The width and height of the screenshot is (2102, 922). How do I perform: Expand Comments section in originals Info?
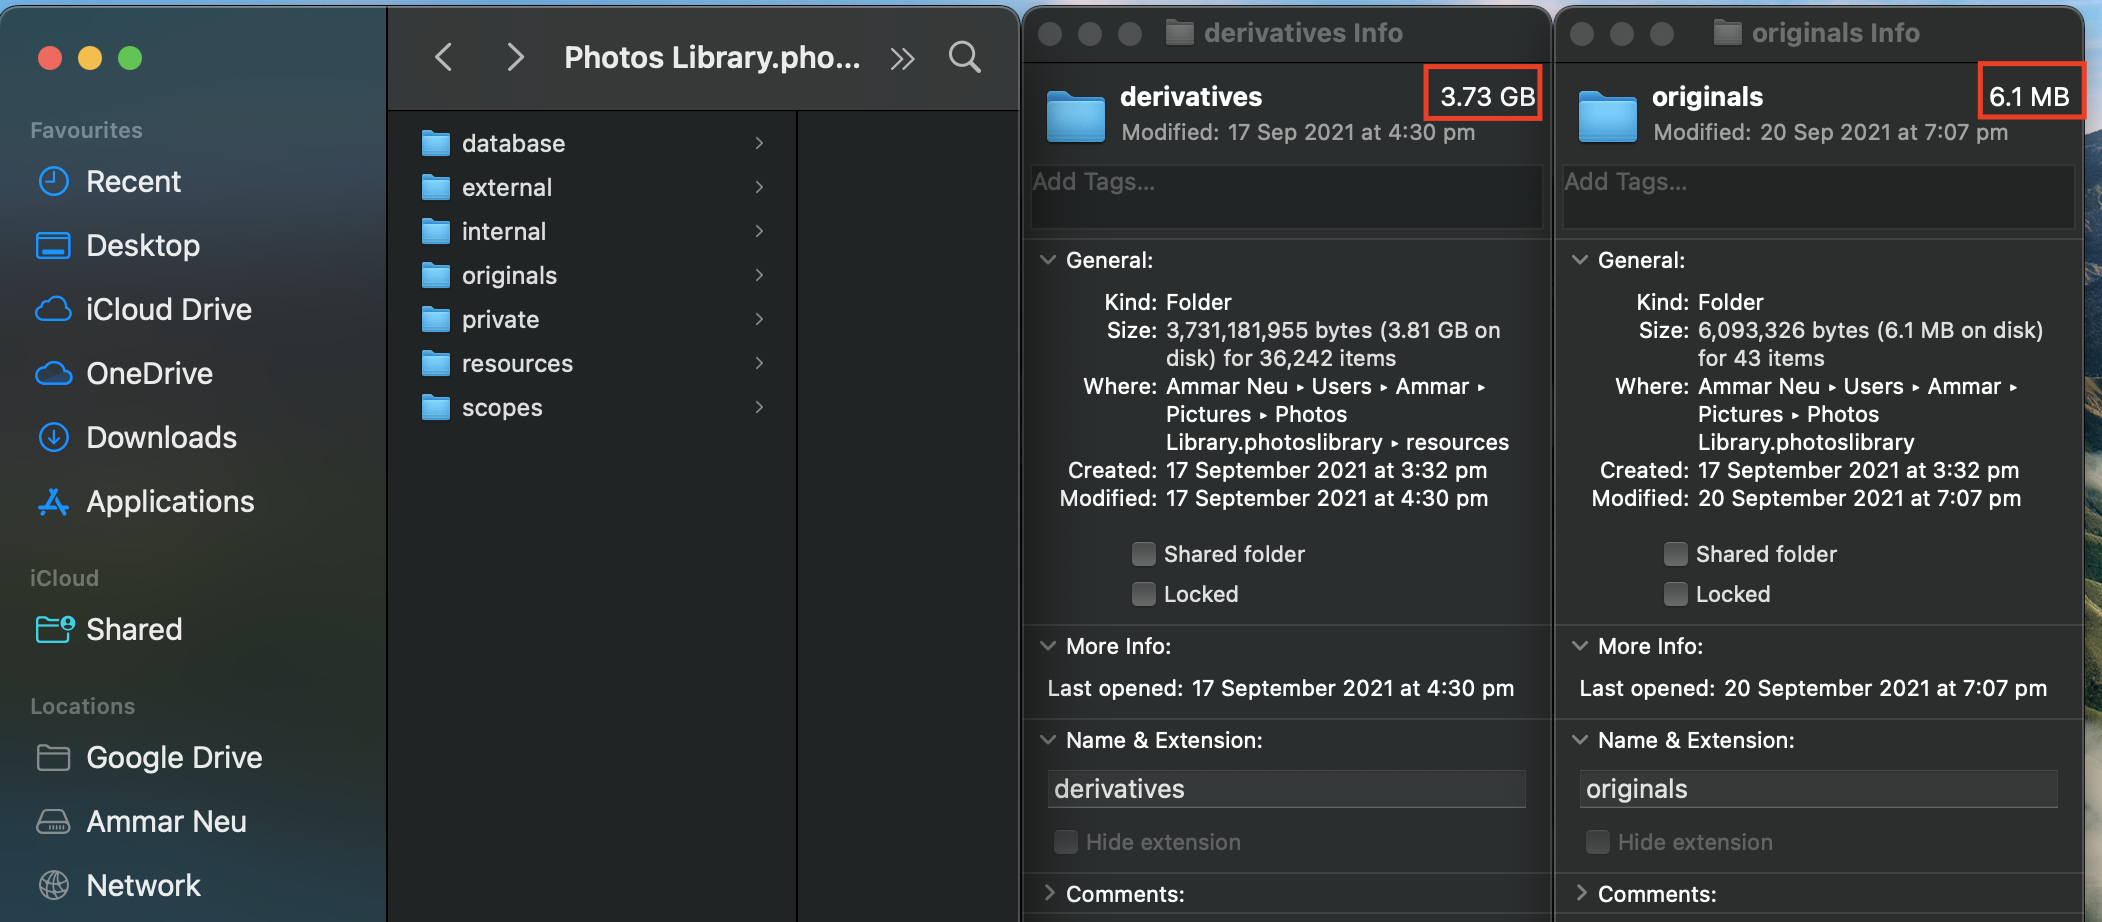(x=1581, y=893)
